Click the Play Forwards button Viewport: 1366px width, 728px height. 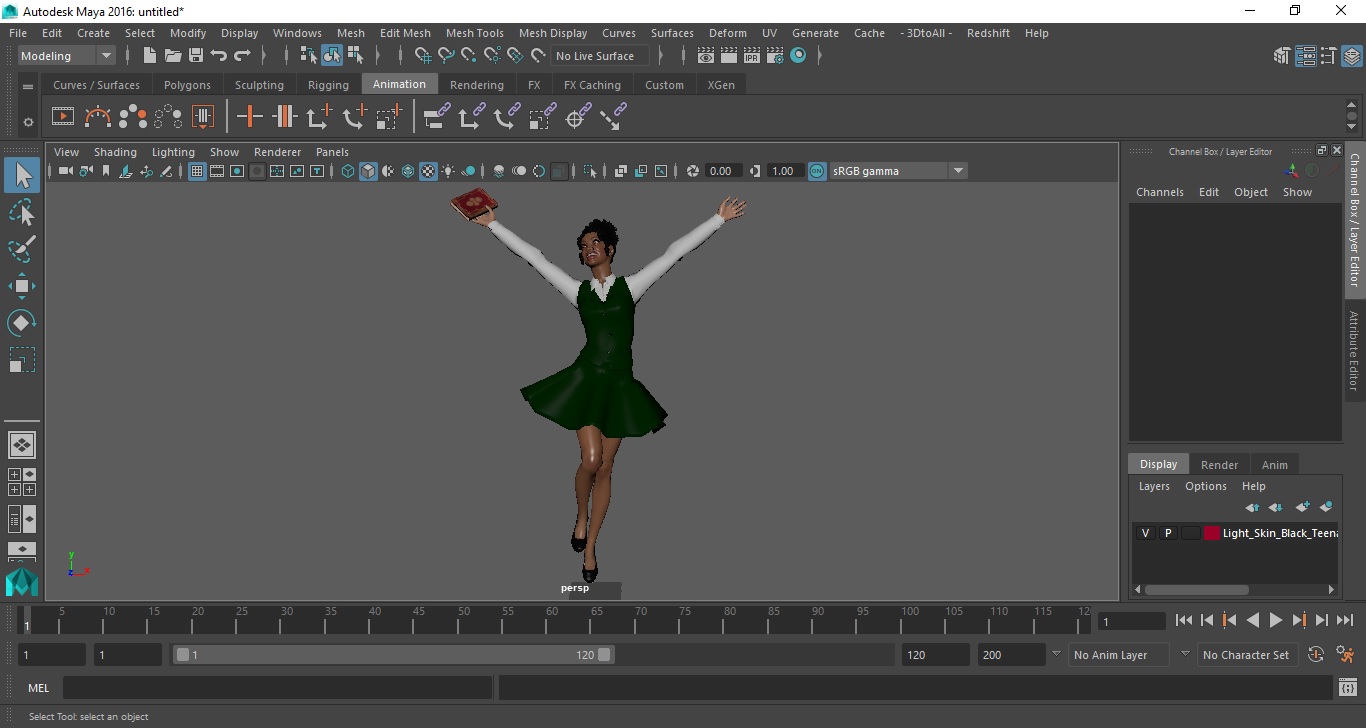[x=1275, y=620]
